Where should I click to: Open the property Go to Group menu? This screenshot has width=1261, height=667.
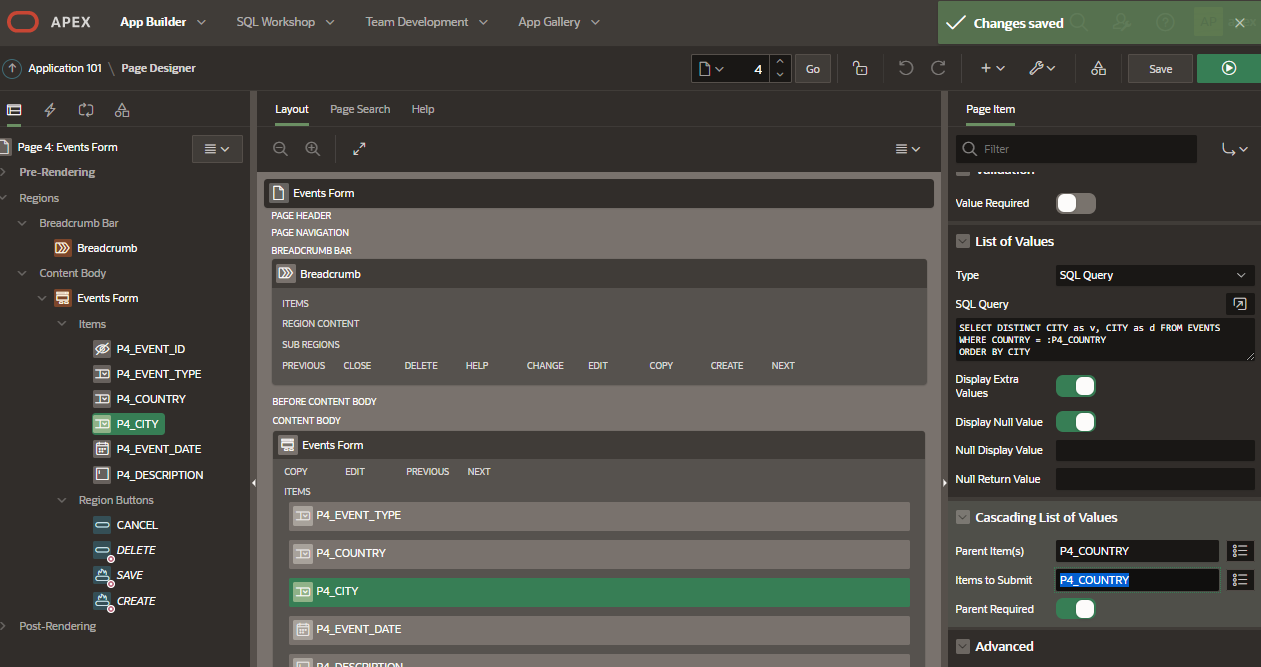pos(1235,149)
